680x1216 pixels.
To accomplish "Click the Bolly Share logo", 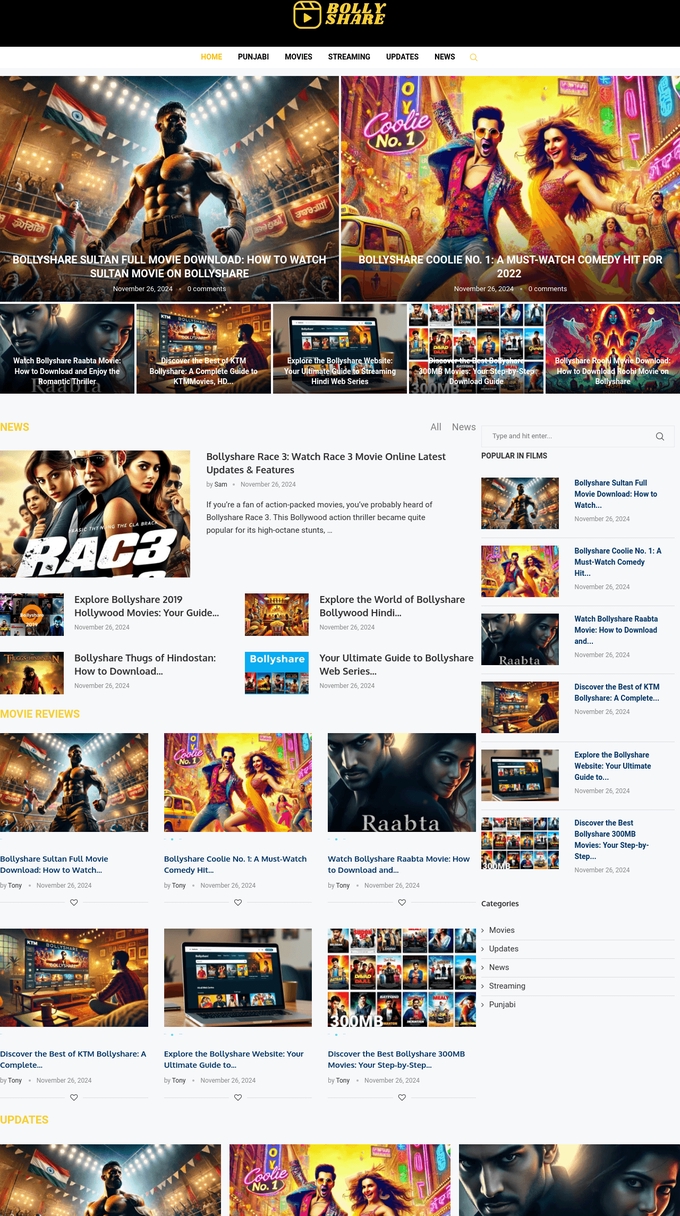I will pos(340,14).
